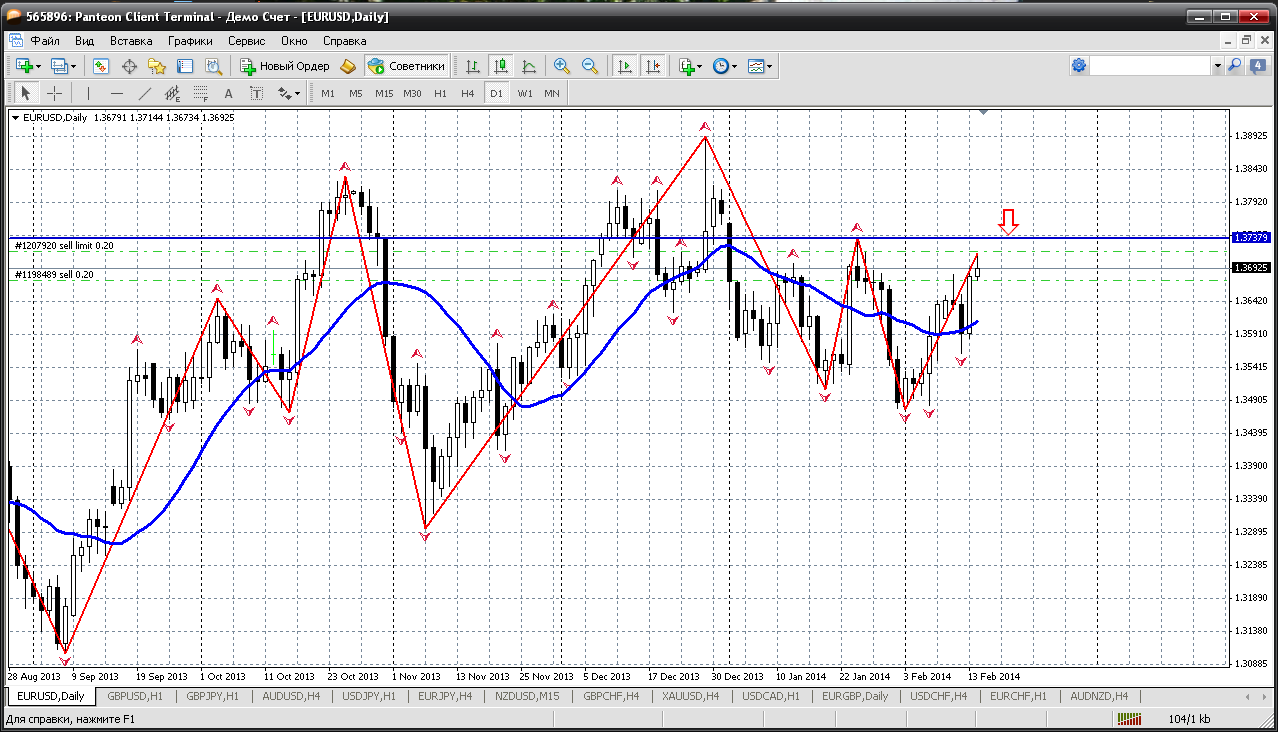Pick the text label tool
Viewport: 1278px width, 732px height.
(228, 93)
